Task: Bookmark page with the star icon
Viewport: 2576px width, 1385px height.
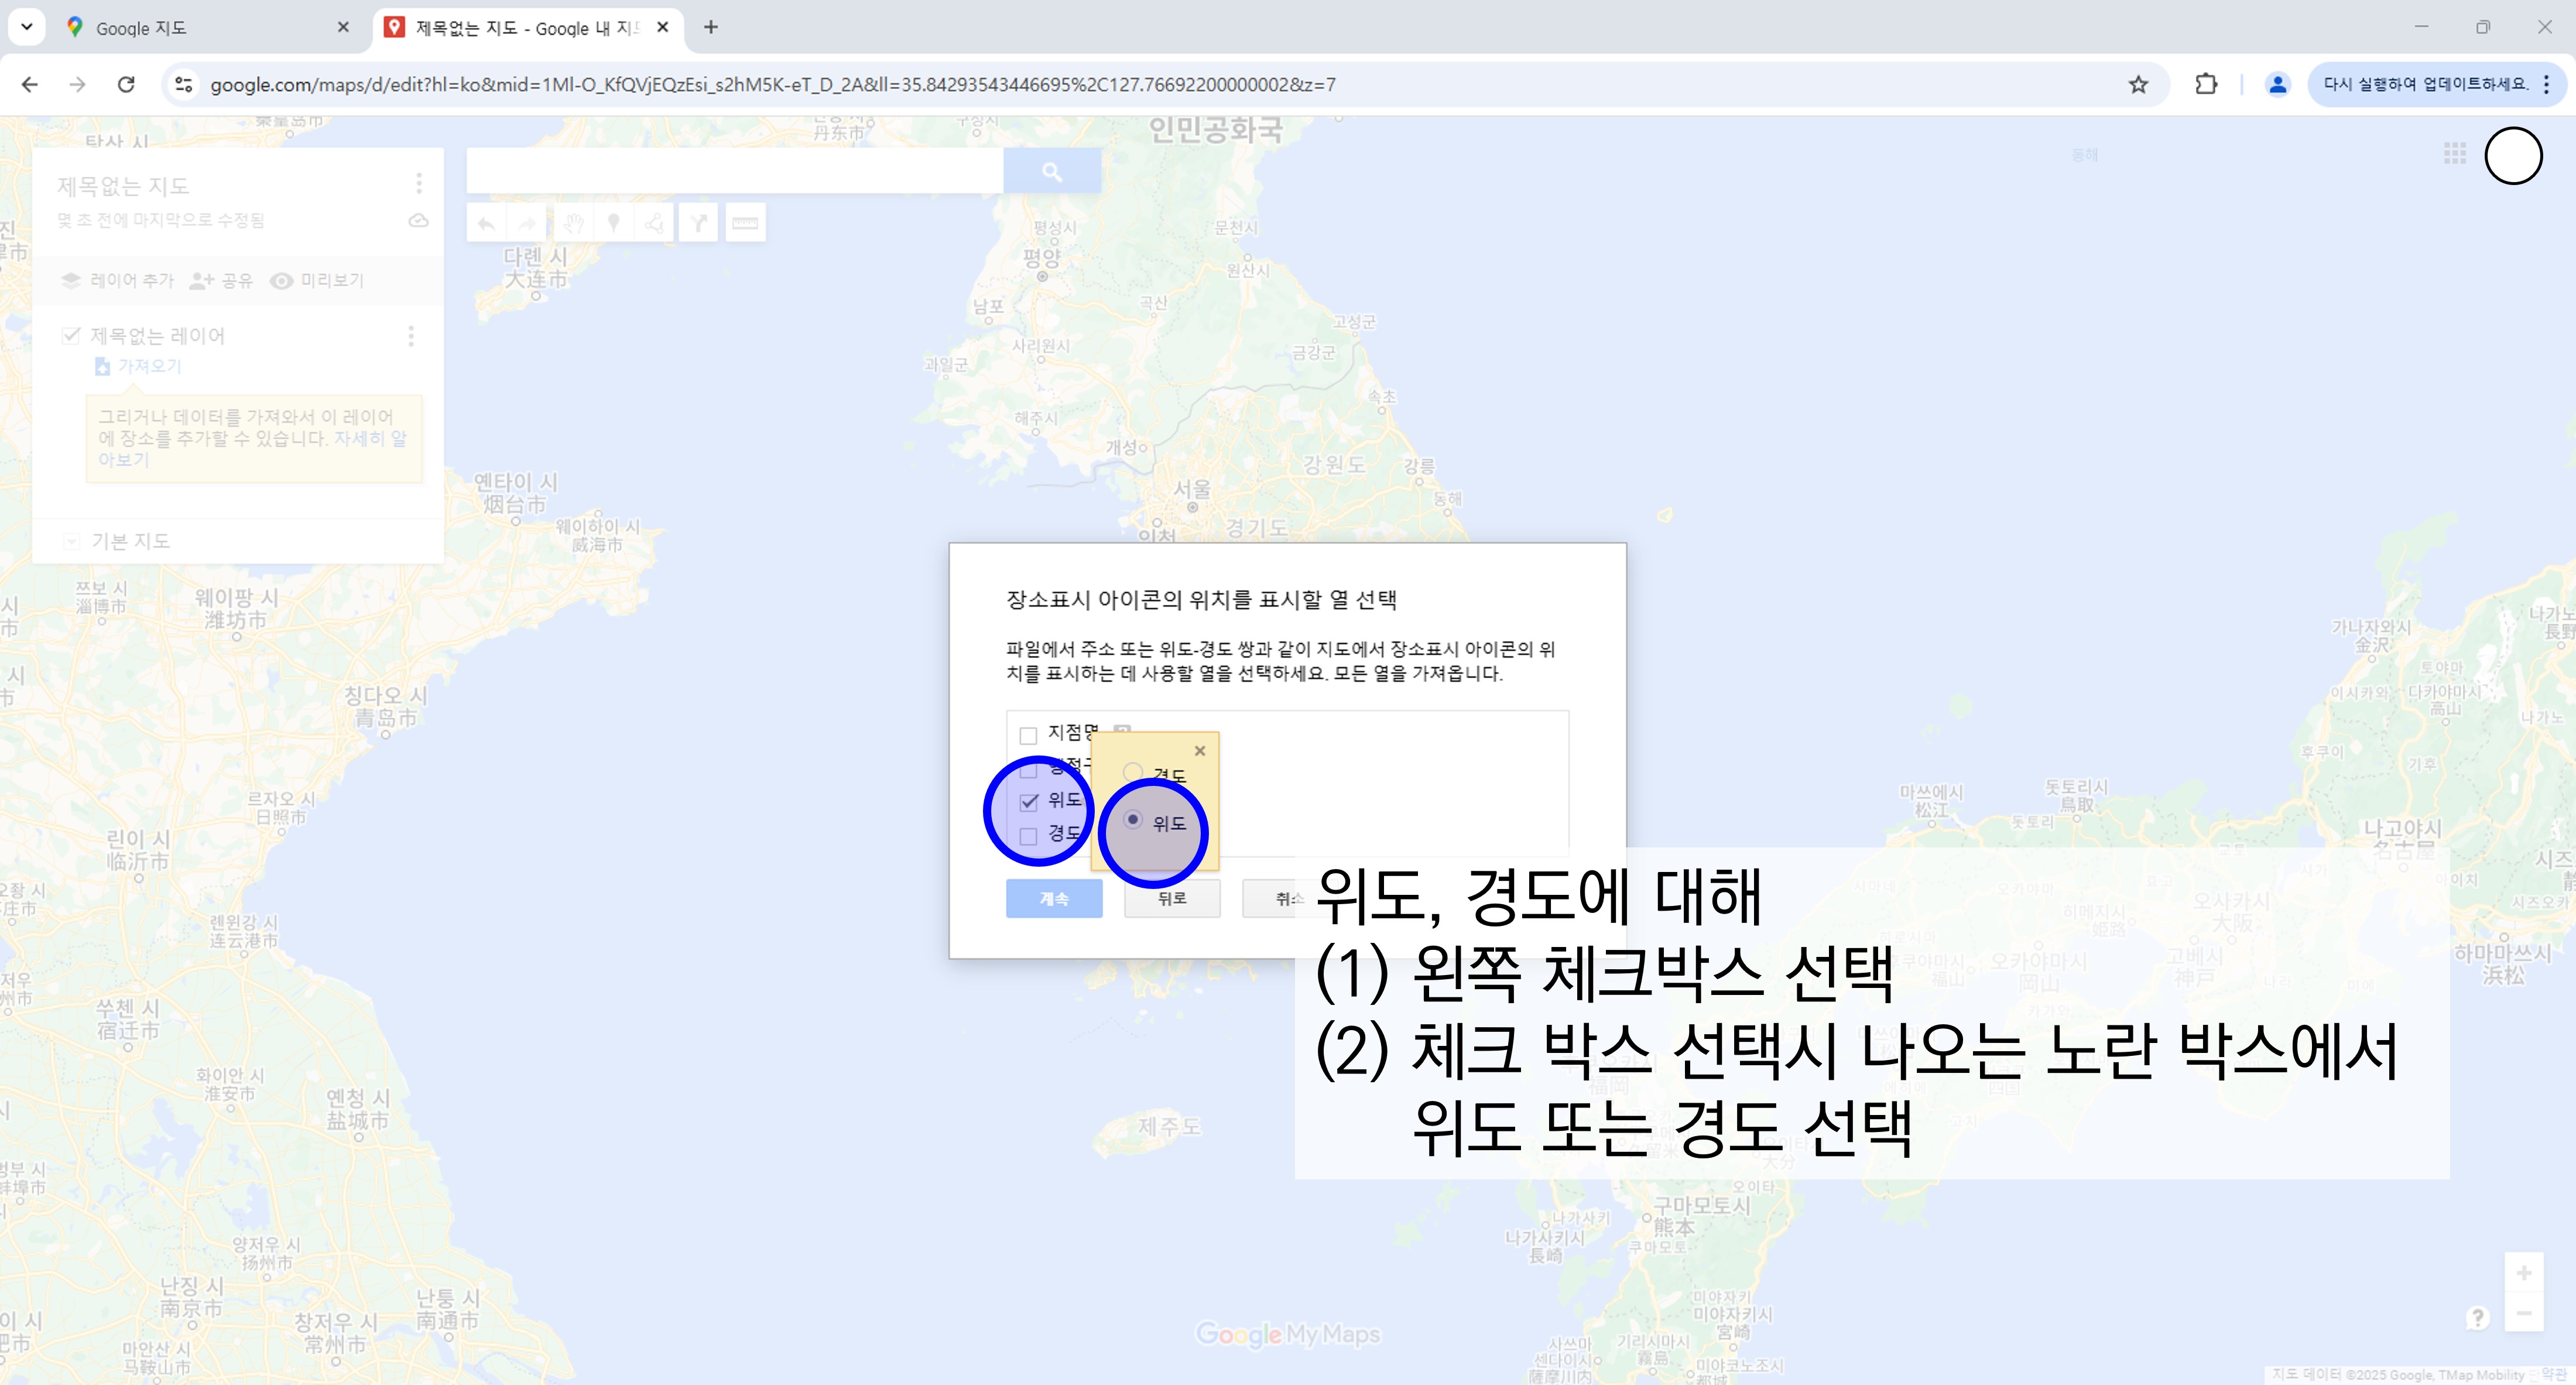Action: (2138, 85)
